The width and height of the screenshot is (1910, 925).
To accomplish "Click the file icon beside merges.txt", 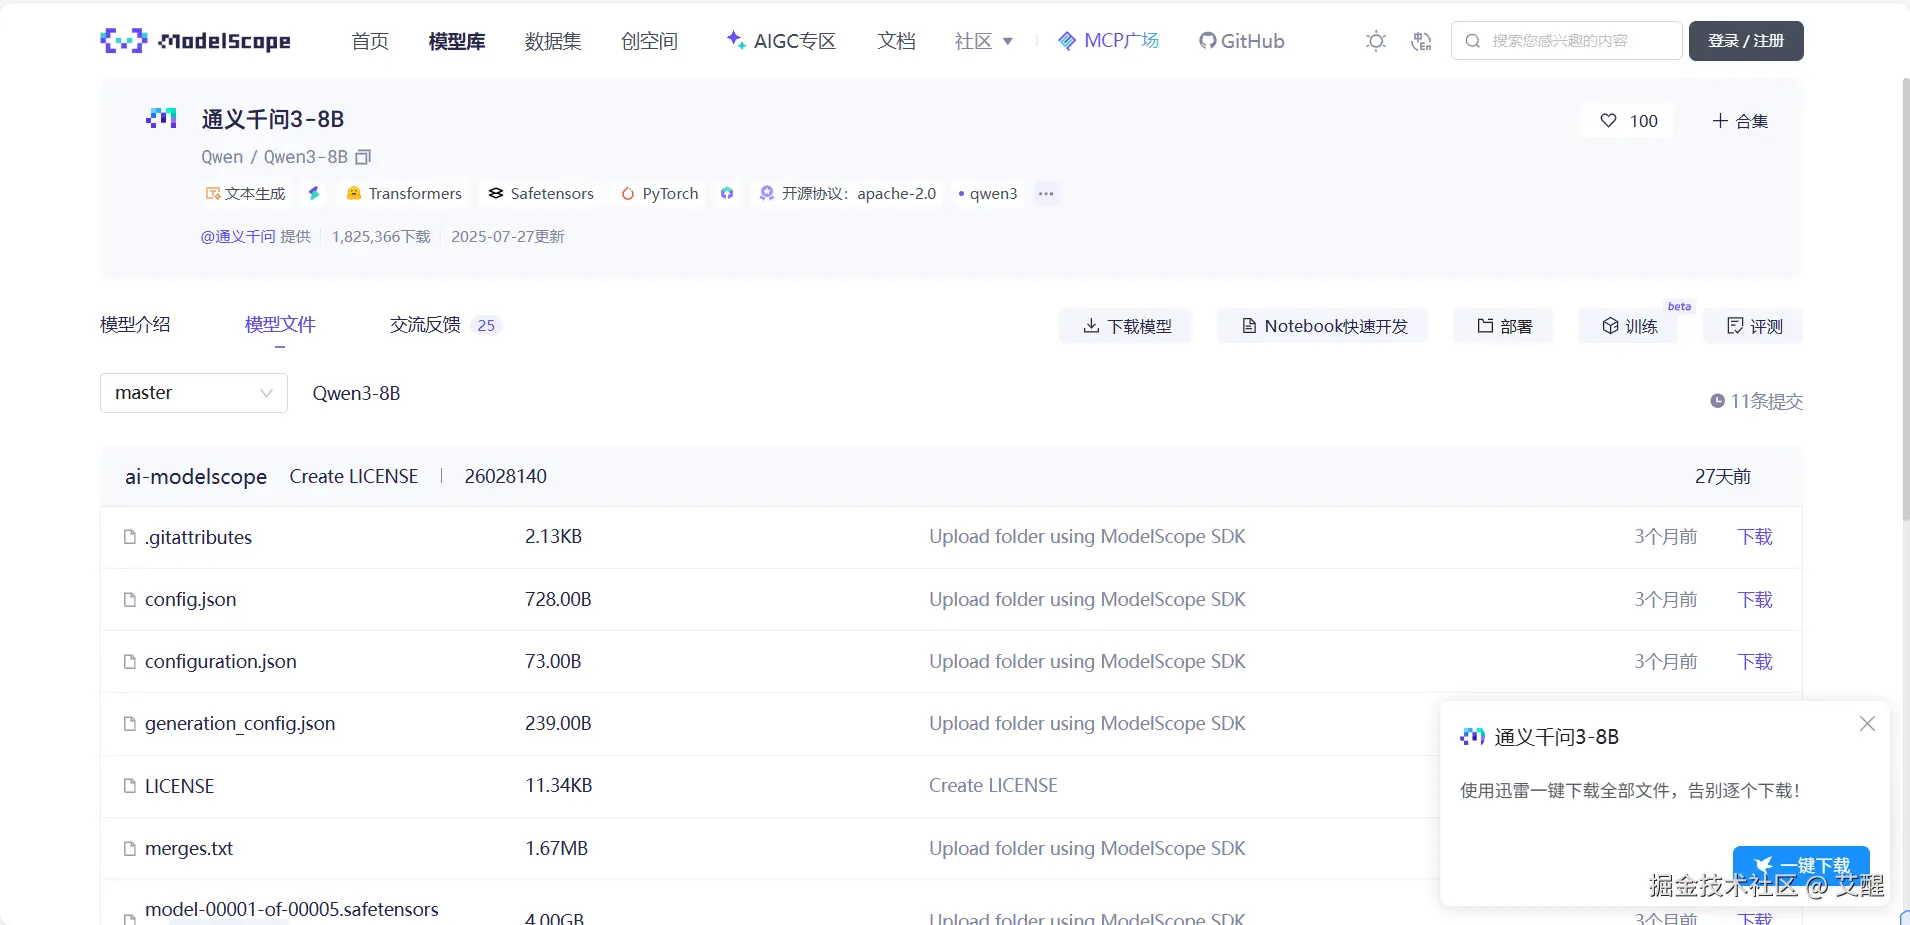I will (x=129, y=848).
